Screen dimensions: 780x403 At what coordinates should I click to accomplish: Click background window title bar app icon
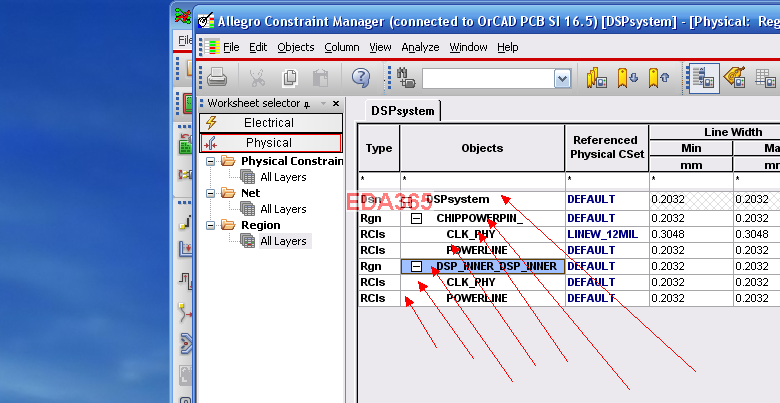183,15
